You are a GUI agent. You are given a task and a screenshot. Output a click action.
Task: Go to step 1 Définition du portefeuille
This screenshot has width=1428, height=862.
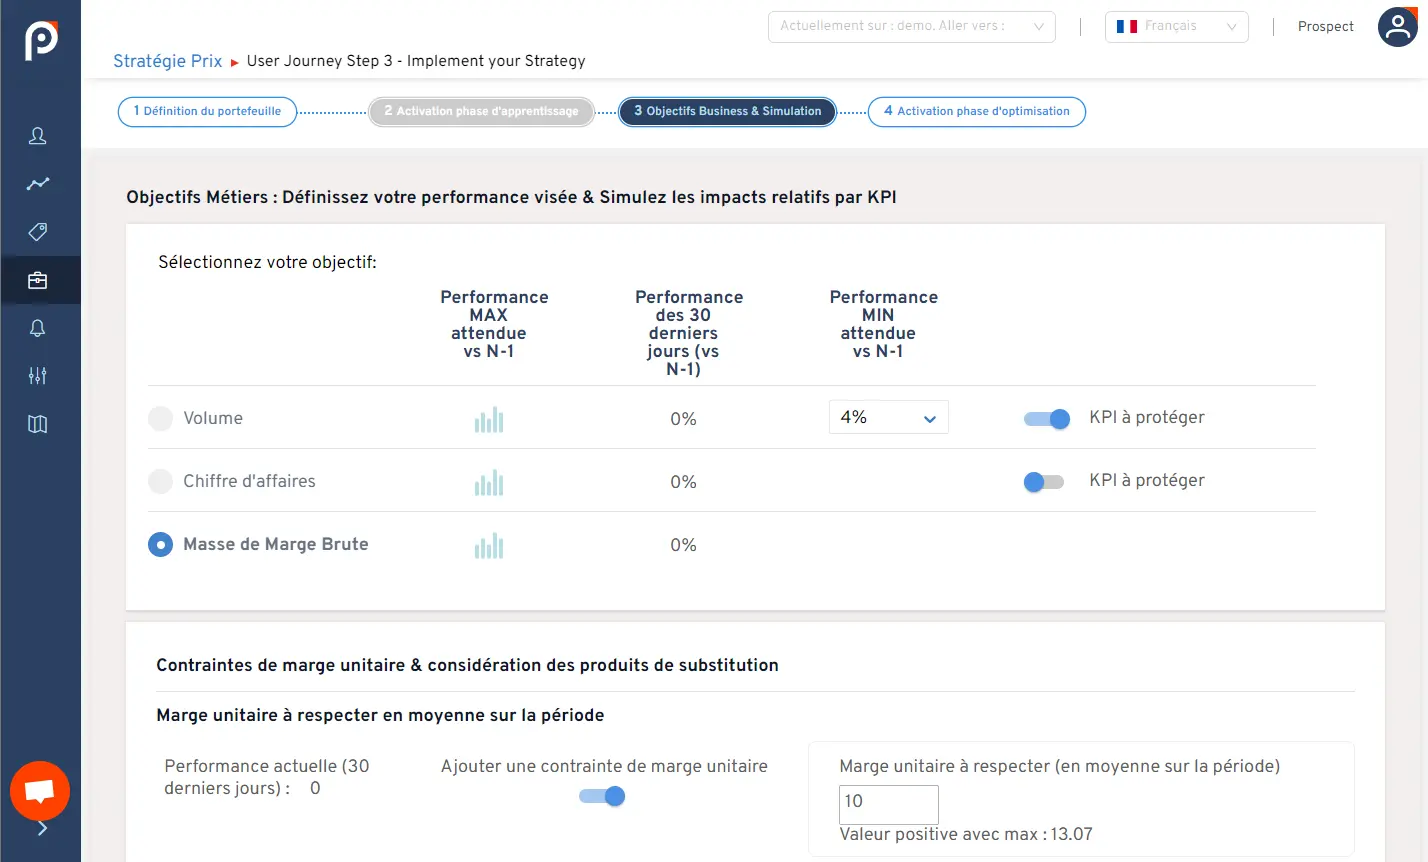206,112
